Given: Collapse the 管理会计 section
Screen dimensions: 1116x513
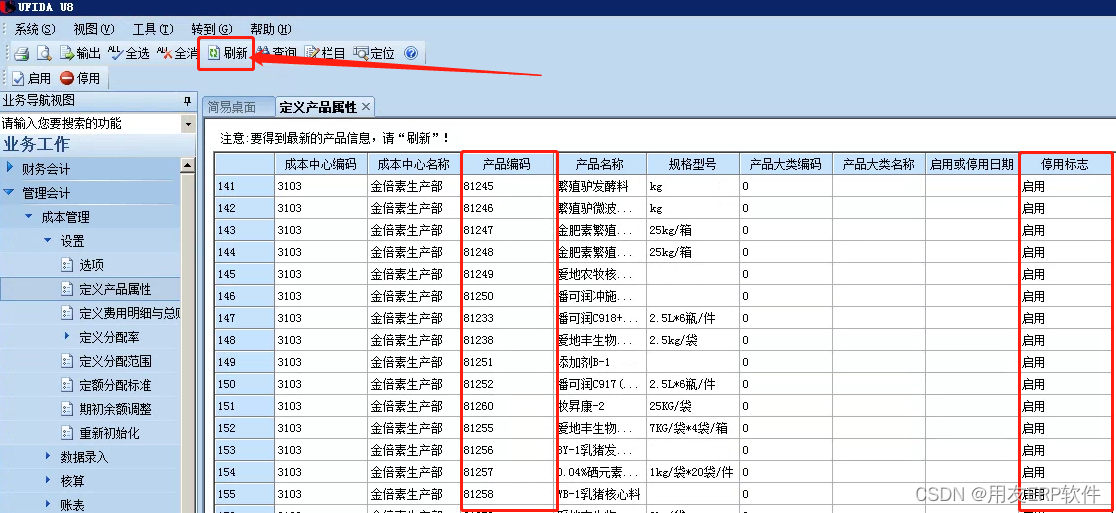Looking at the screenshot, I should (x=10, y=193).
